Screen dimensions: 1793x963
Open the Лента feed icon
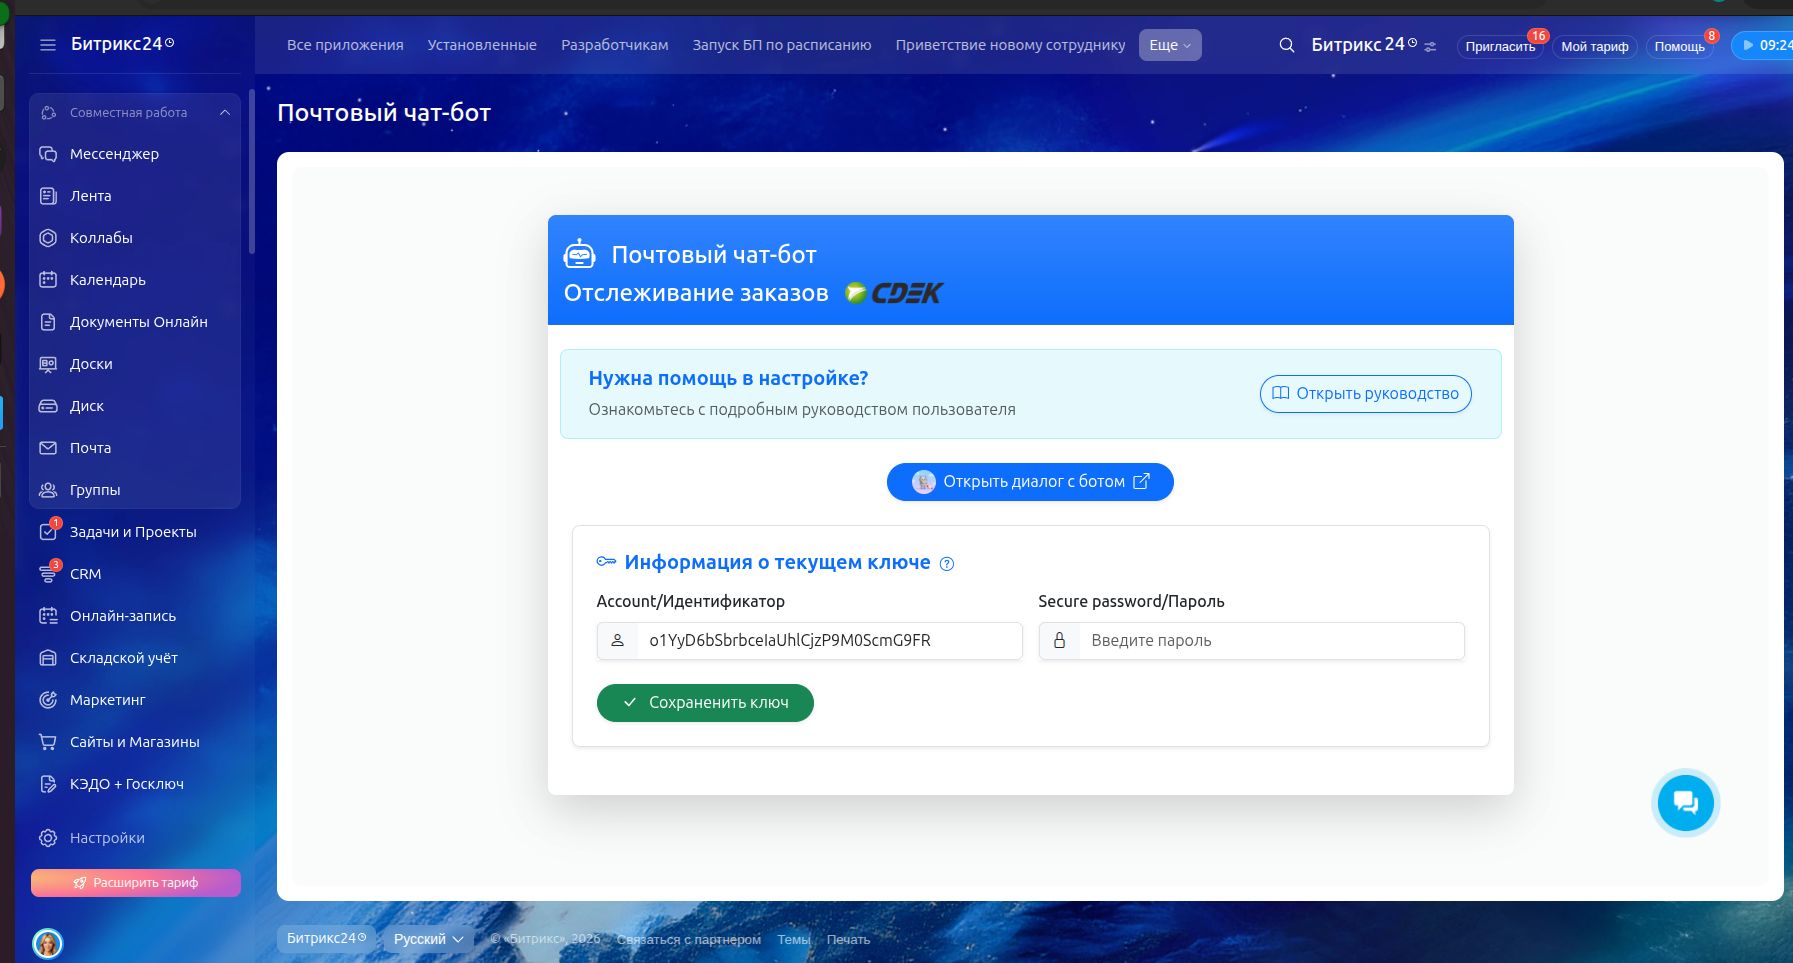pos(48,196)
